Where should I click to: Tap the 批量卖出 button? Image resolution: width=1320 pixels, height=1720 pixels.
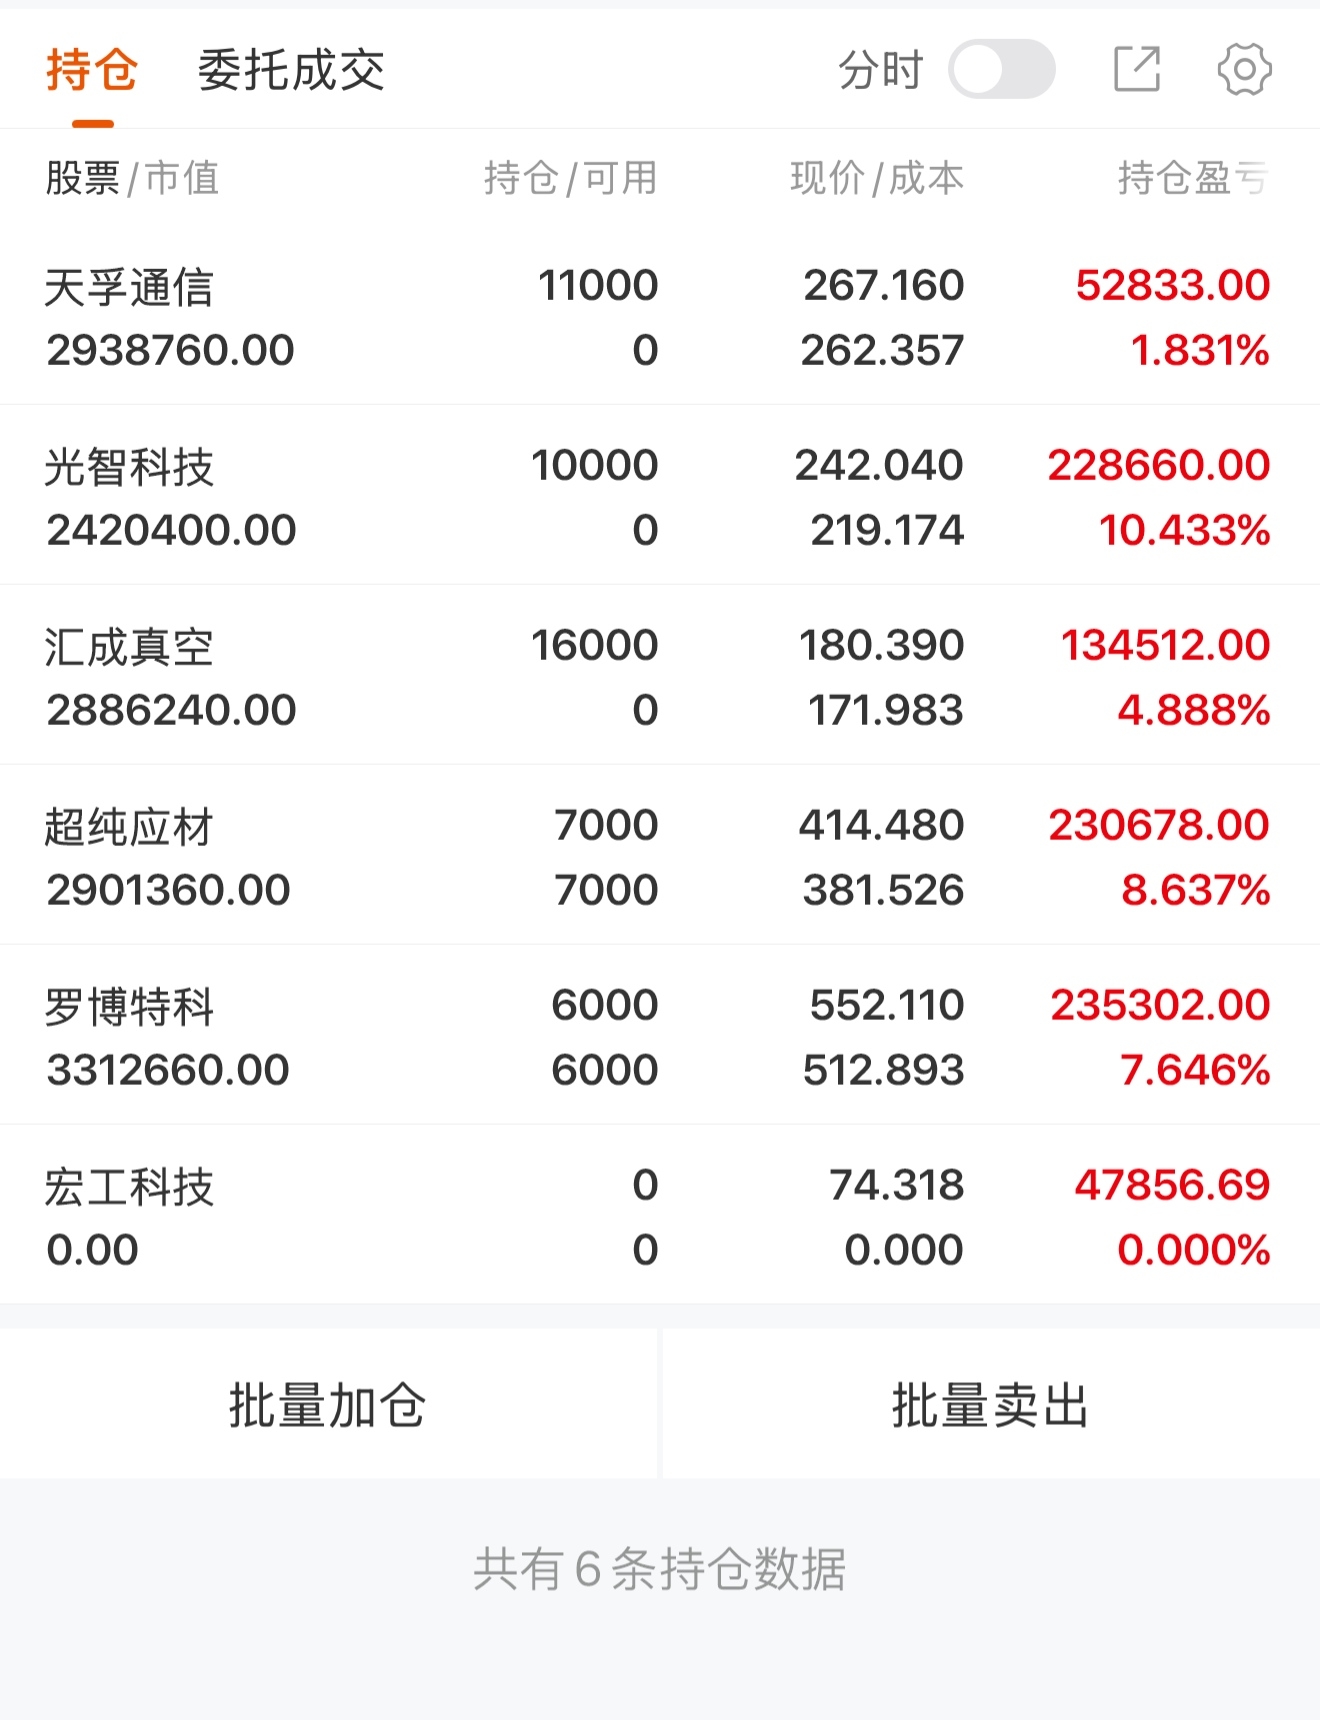(x=991, y=1404)
